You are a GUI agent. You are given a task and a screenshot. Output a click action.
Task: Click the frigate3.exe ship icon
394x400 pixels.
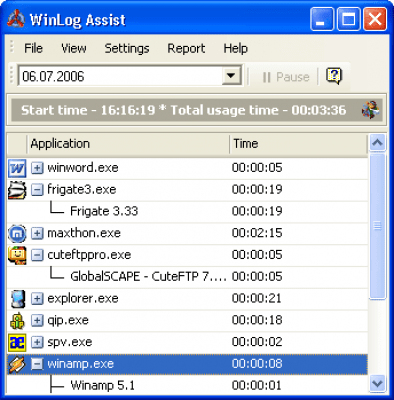(17, 190)
